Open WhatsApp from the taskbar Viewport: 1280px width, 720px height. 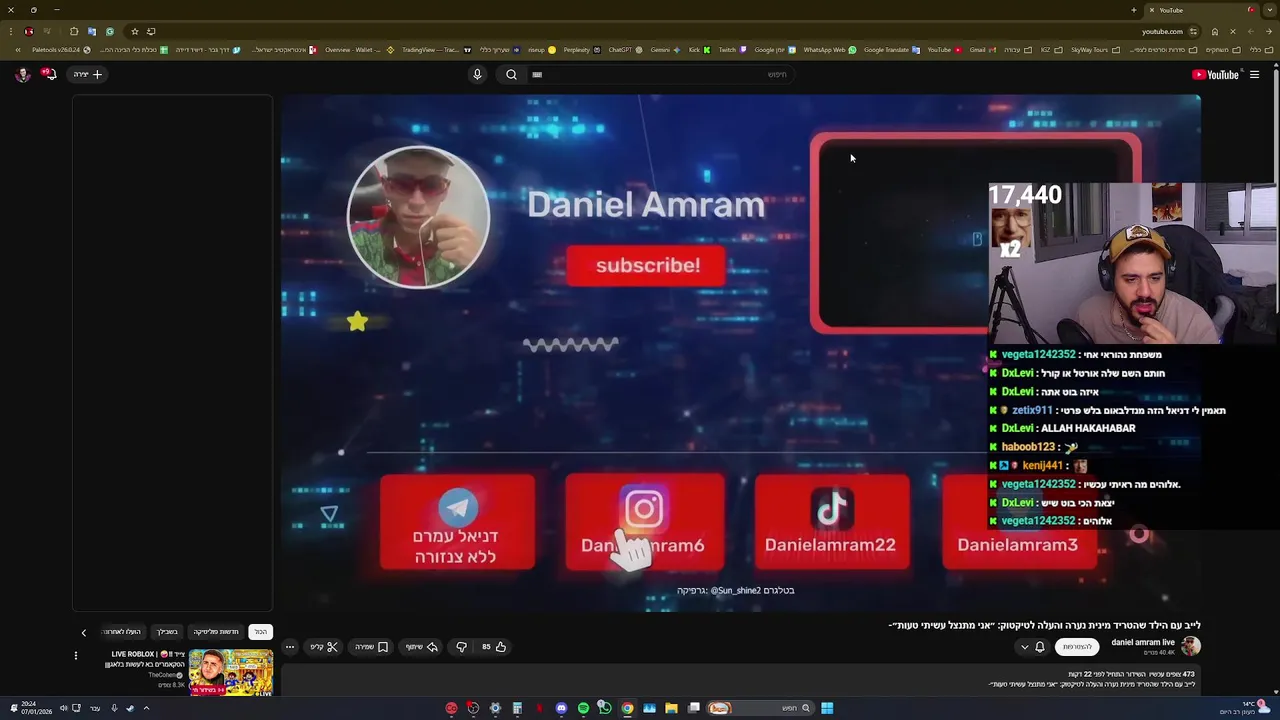coord(605,708)
